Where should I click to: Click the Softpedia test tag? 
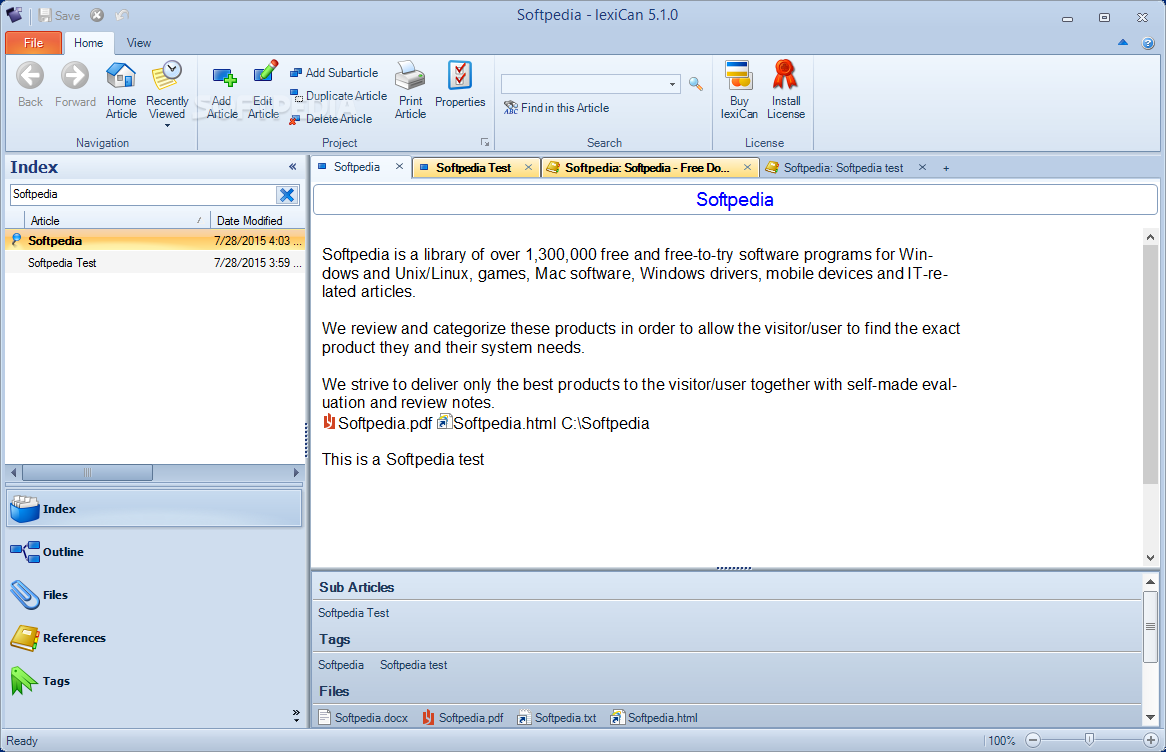point(413,665)
